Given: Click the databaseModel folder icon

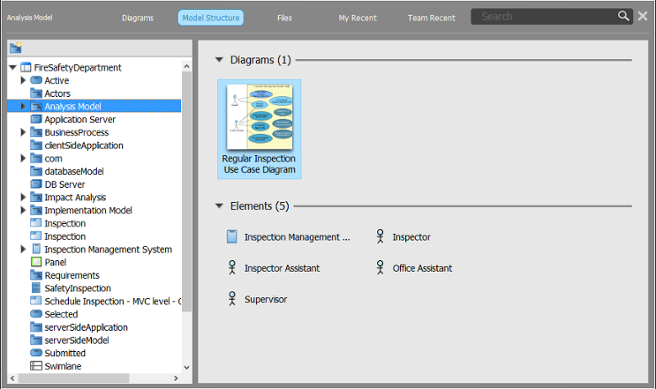Looking at the screenshot, I should (36, 171).
